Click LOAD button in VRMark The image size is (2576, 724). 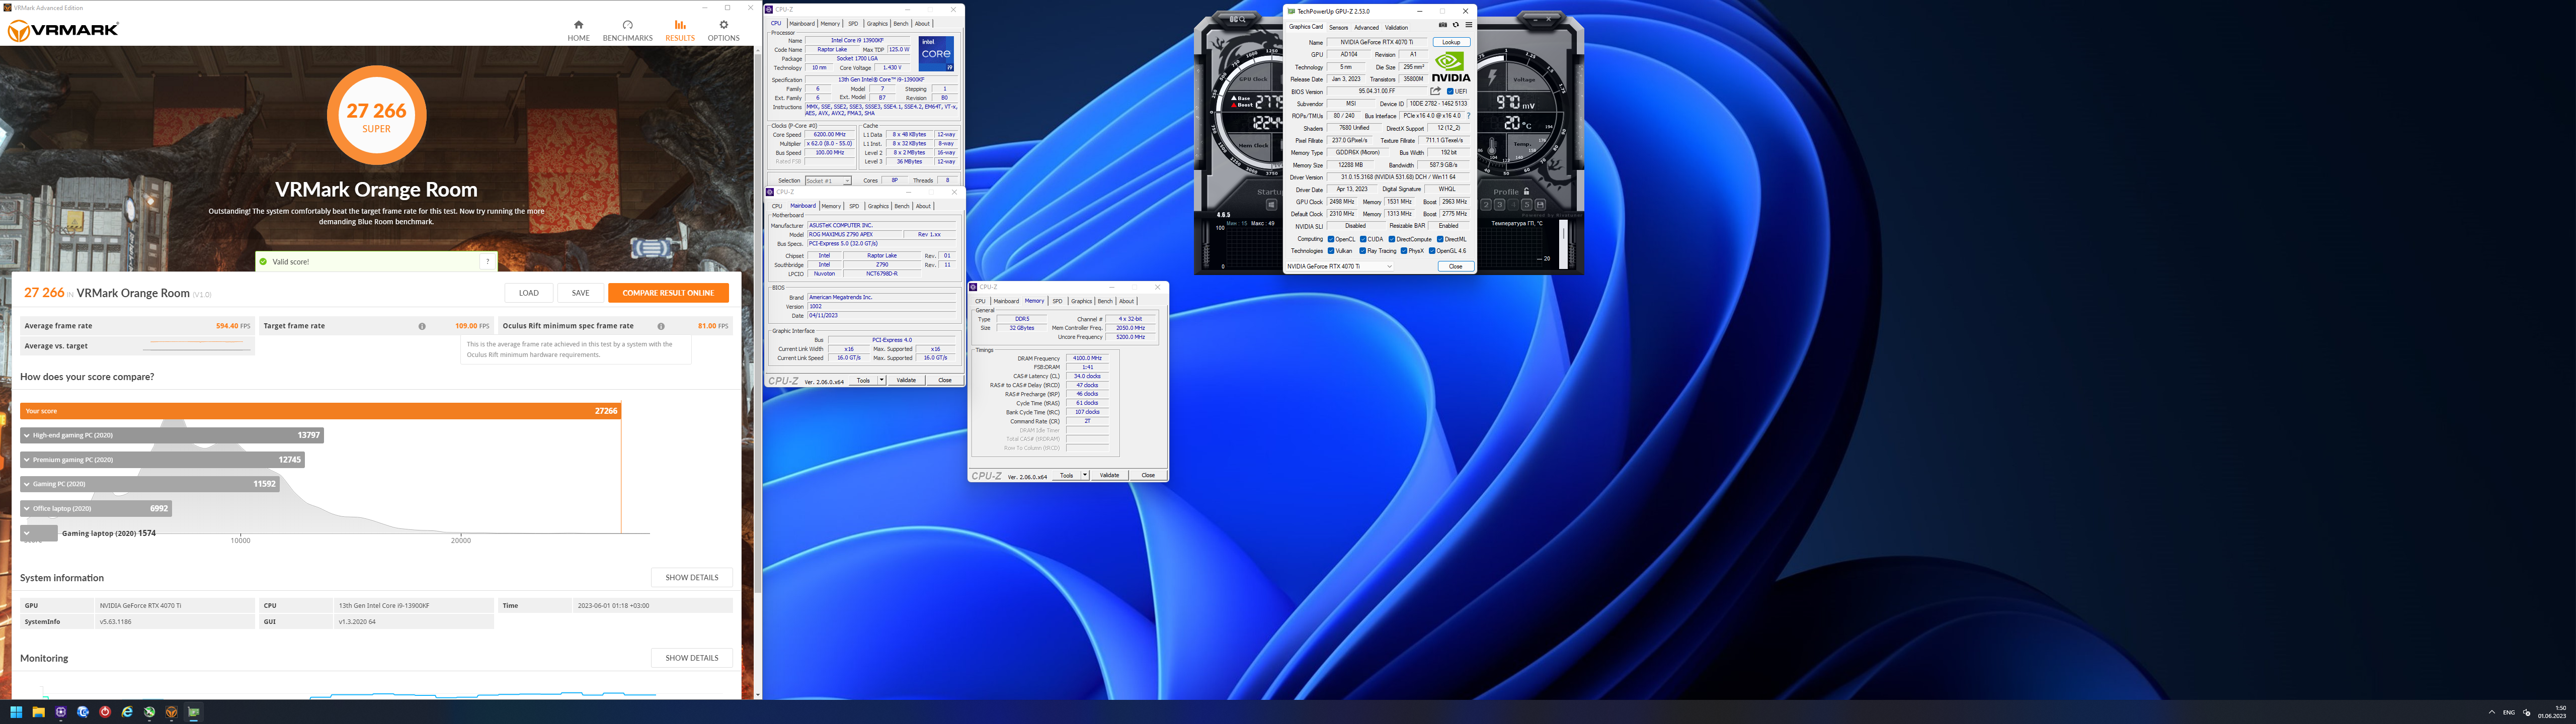tap(529, 293)
